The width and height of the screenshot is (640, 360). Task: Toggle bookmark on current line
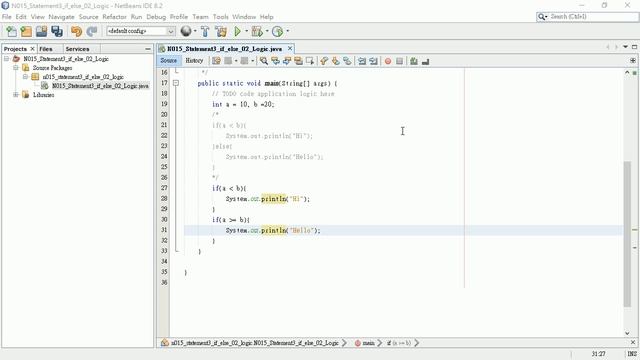[x=347, y=61]
